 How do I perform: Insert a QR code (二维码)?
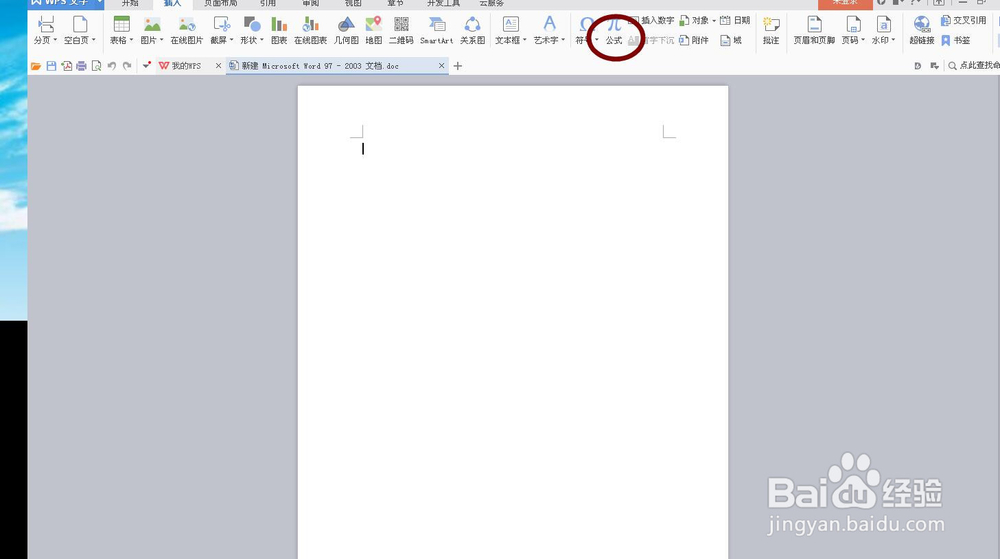pos(401,31)
